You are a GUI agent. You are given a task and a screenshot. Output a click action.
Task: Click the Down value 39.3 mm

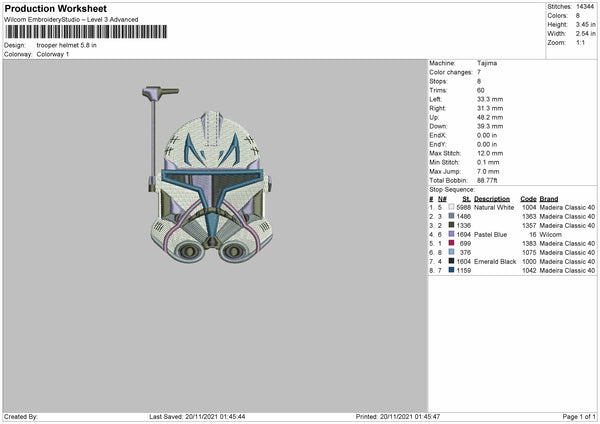point(490,126)
